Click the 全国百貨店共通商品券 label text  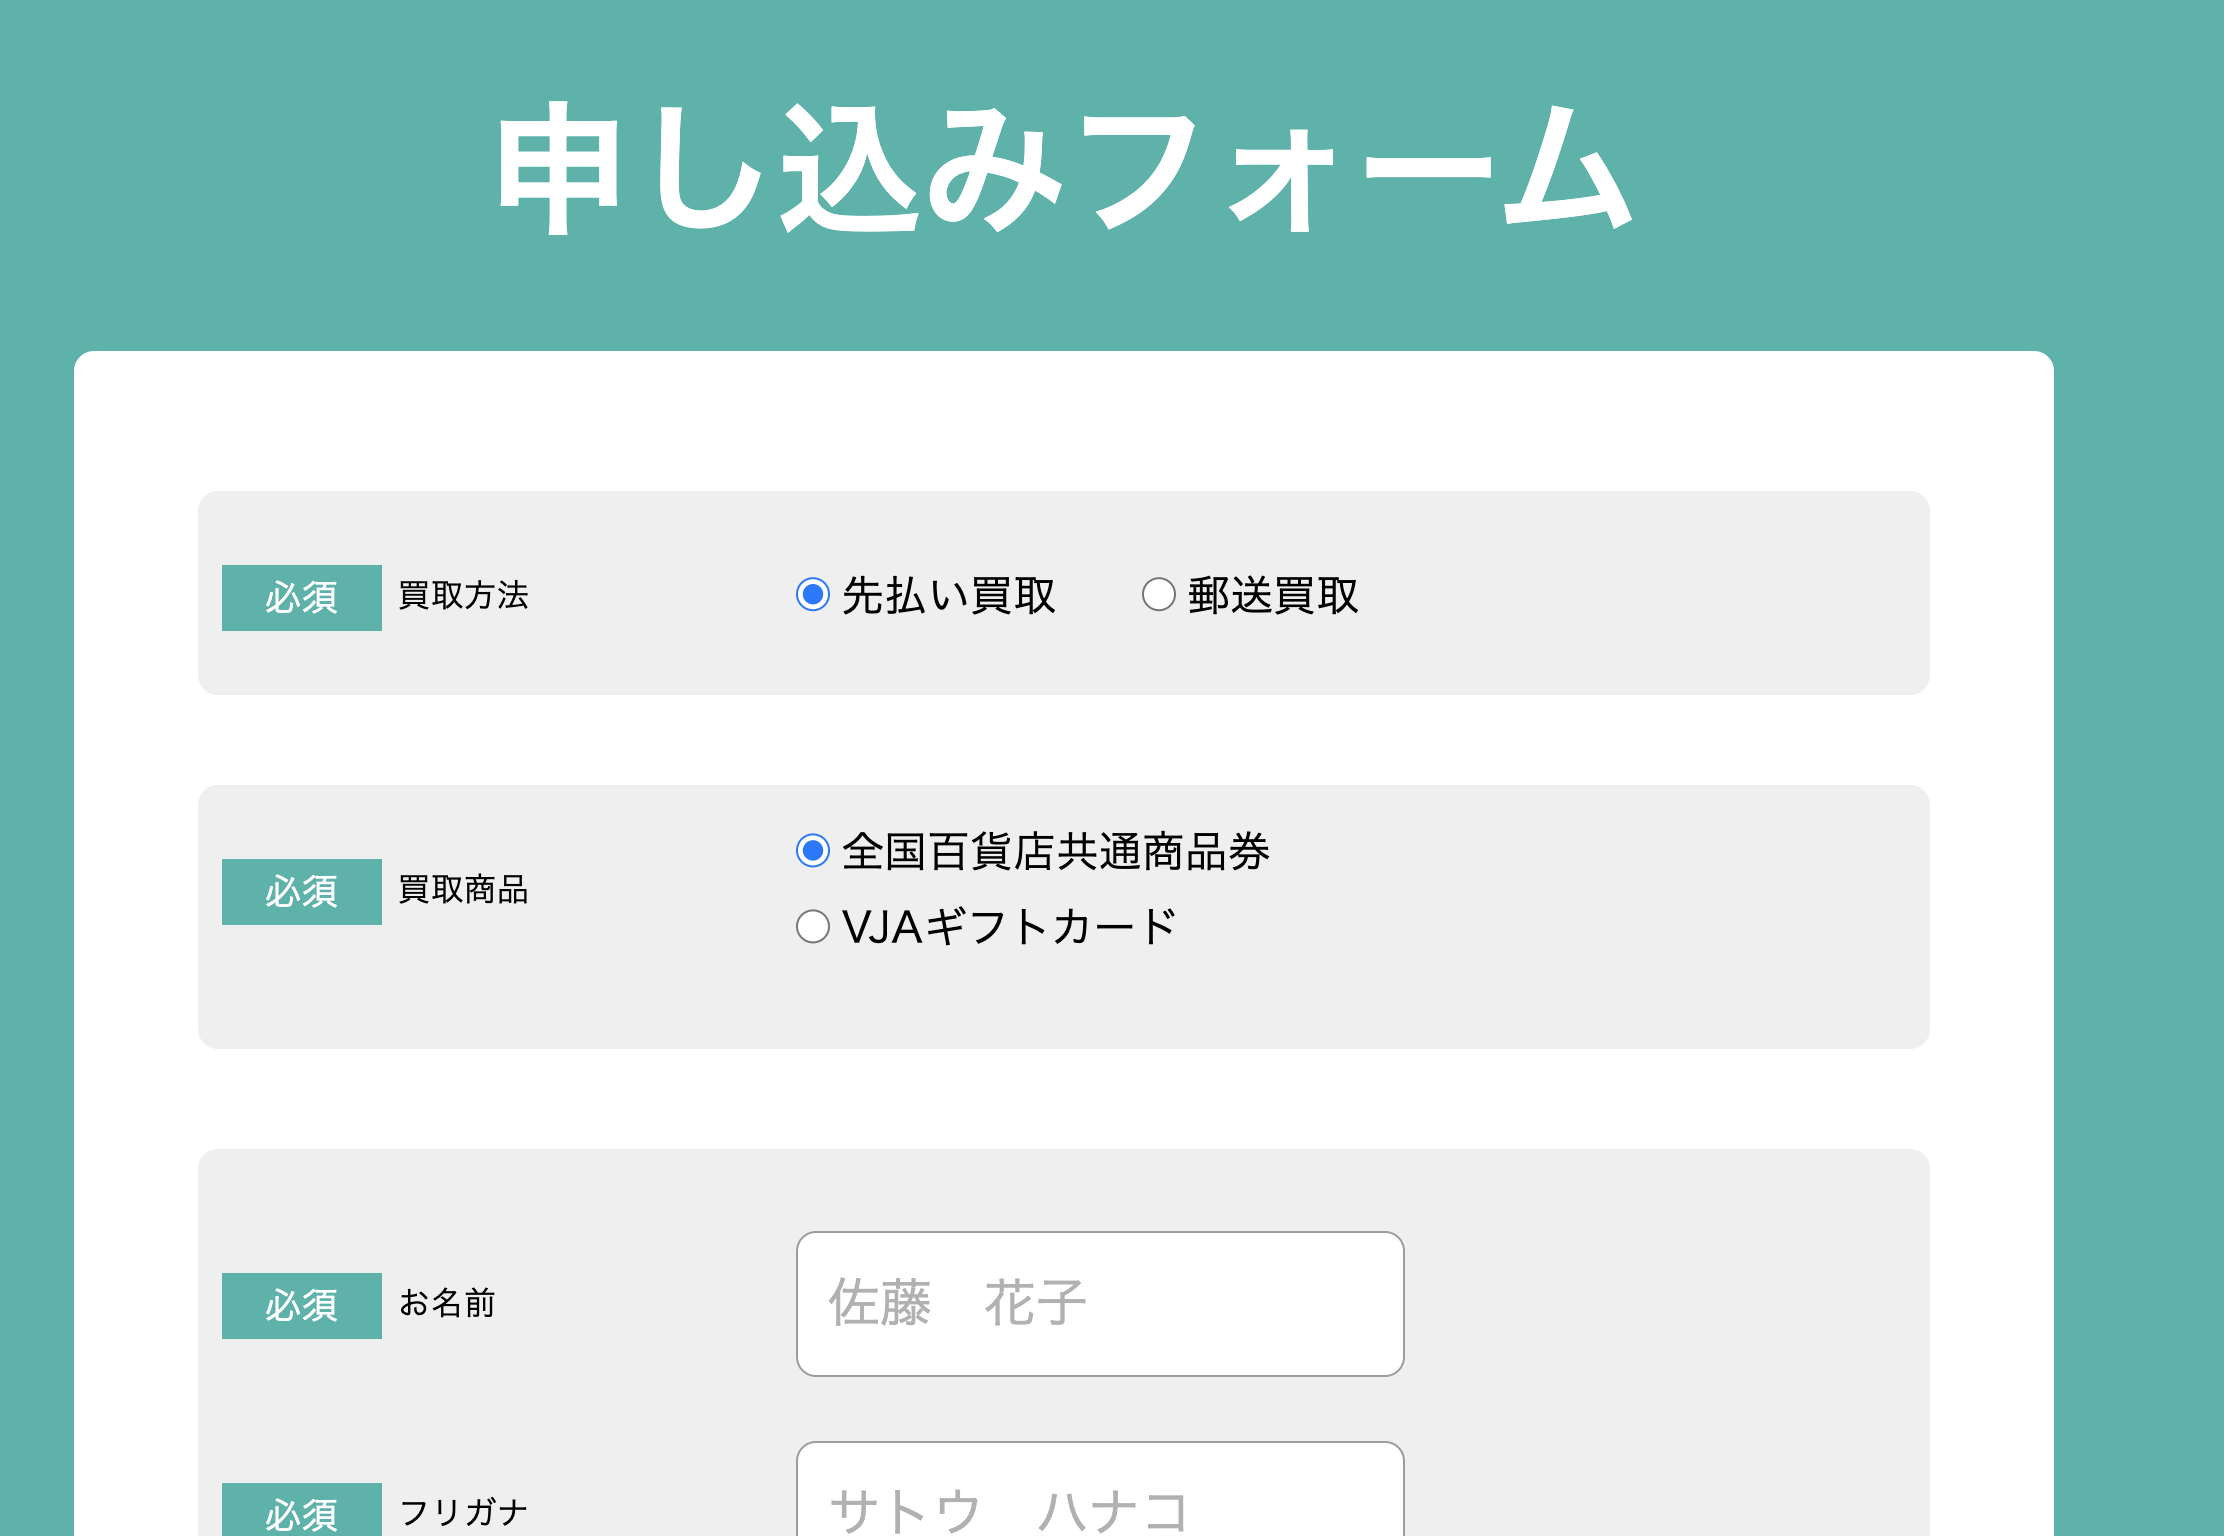click(1055, 852)
